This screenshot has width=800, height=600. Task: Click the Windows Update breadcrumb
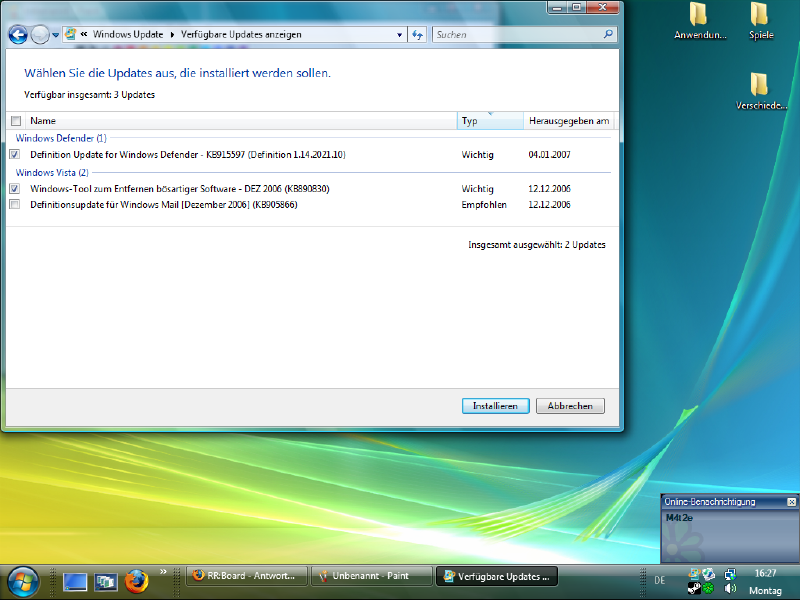pos(128,34)
